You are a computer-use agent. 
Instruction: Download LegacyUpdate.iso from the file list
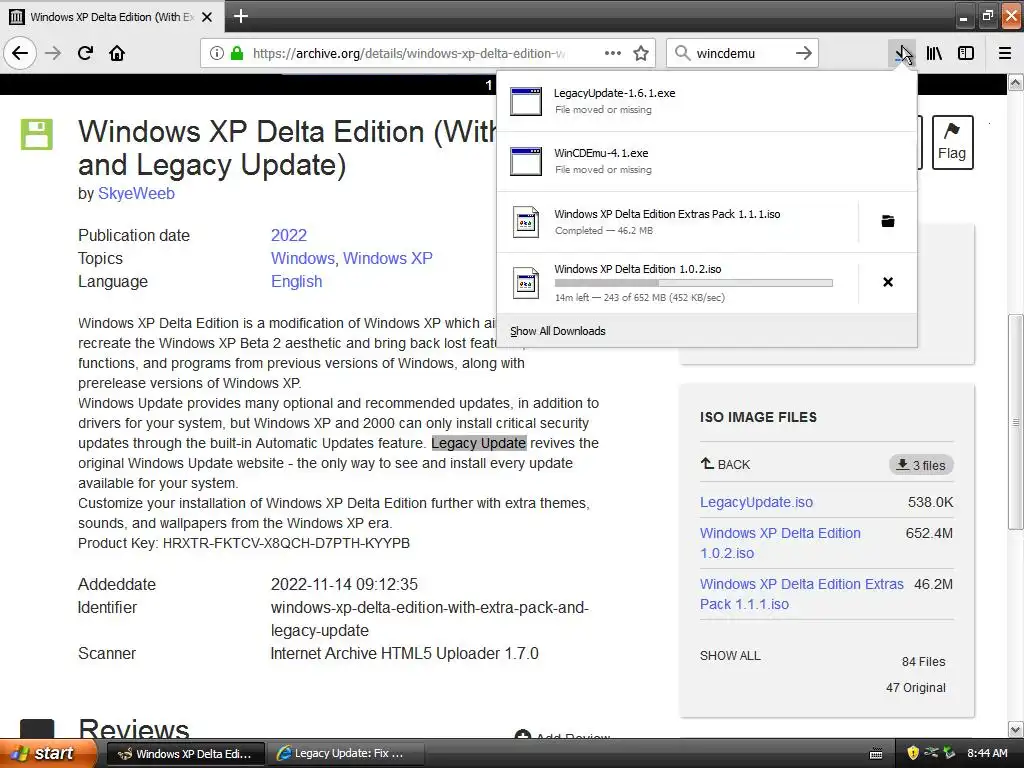(756, 502)
